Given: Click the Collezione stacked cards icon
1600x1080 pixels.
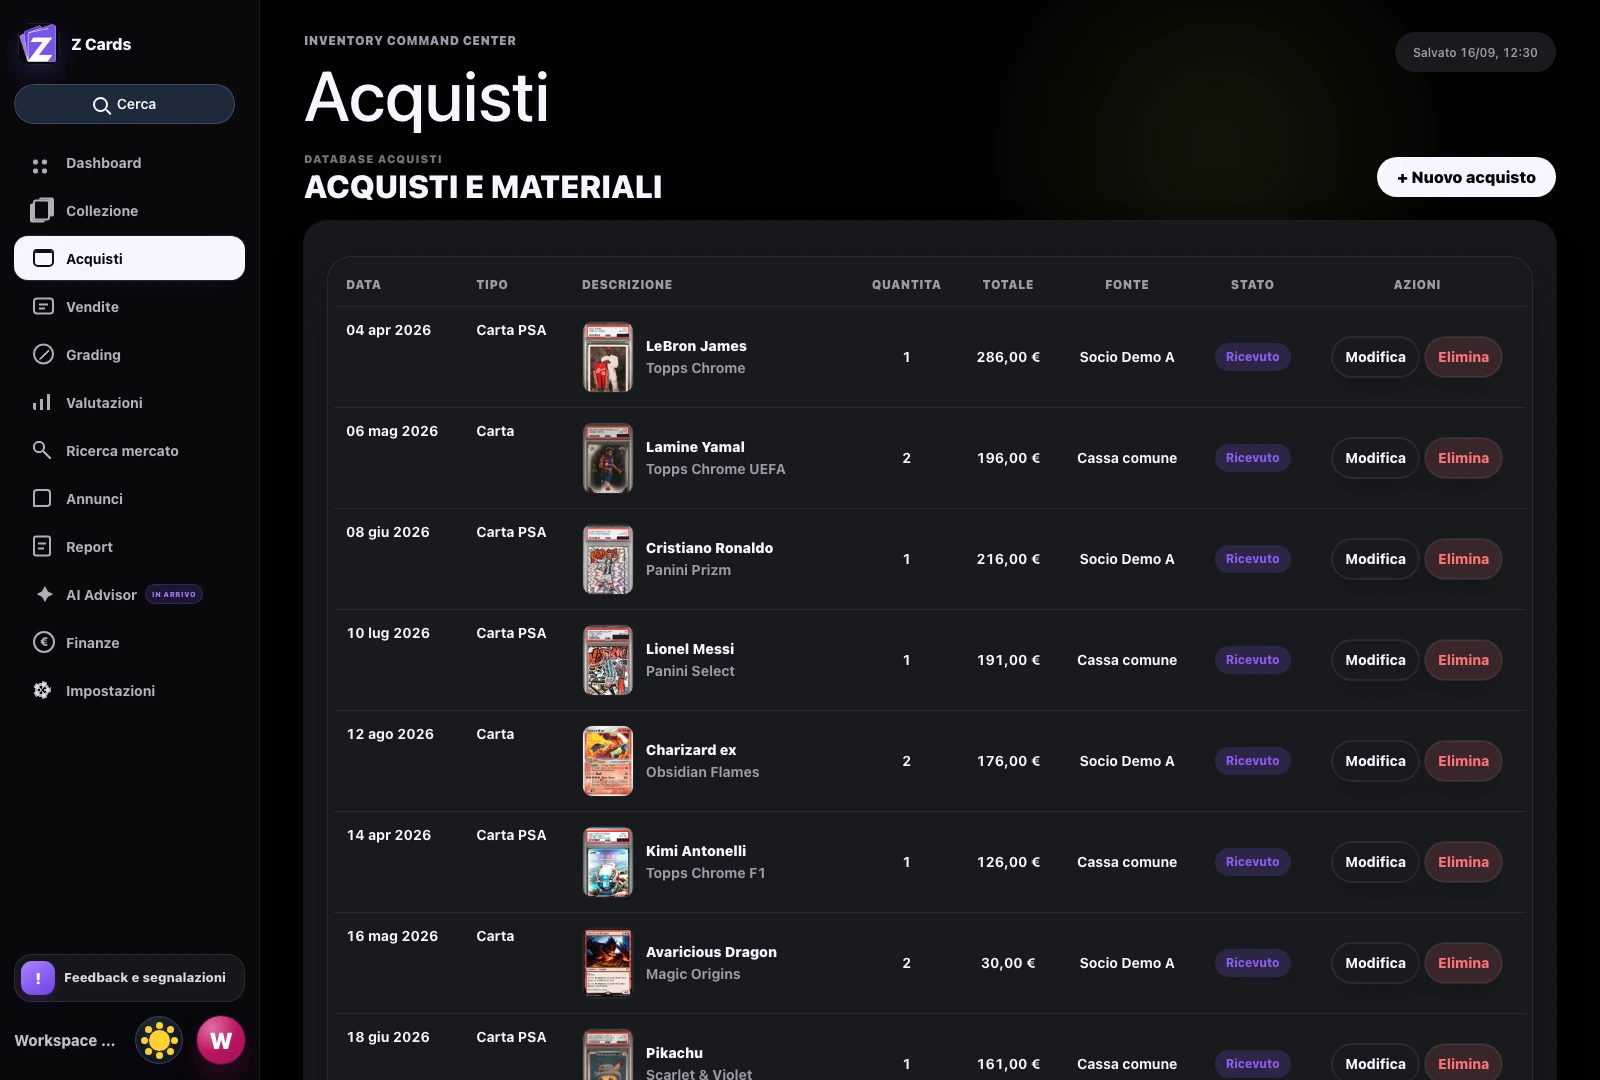Looking at the screenshot, I should pyautogui.click(x=42, y=211).
